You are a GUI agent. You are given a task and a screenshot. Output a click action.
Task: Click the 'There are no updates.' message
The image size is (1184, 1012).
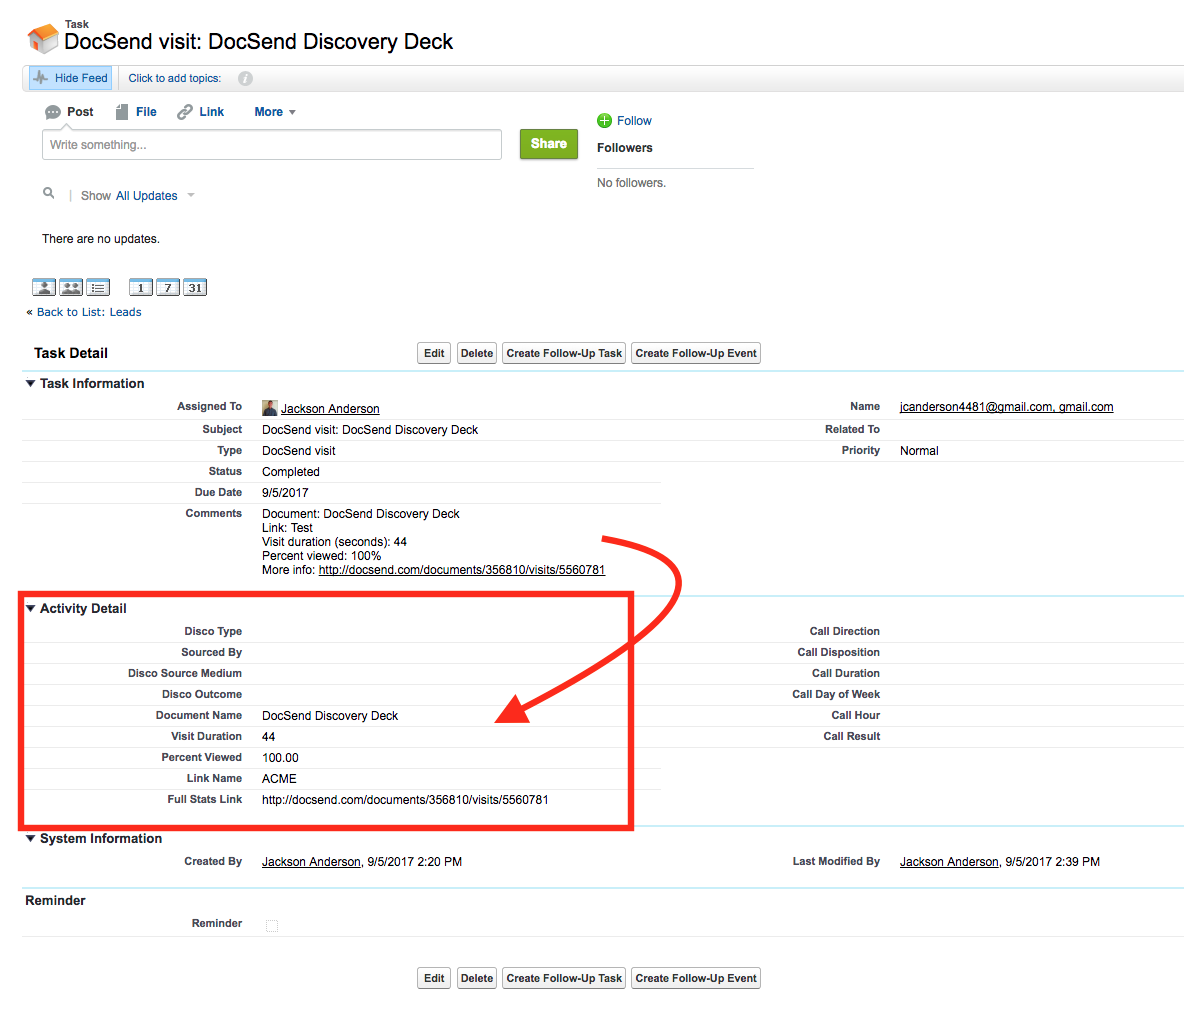[x=101, y=239]
